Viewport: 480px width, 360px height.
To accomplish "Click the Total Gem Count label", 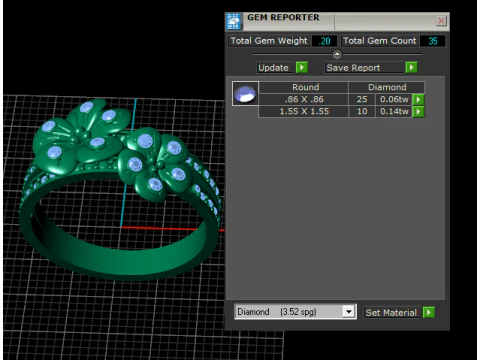I will tap(380, 41).
